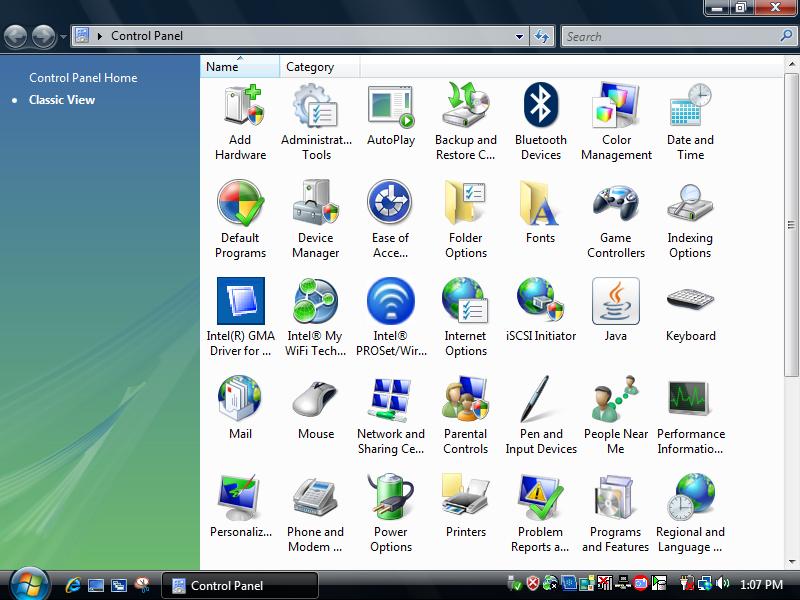
Task: Sort items by the Name column
Action: pos(240,67)
